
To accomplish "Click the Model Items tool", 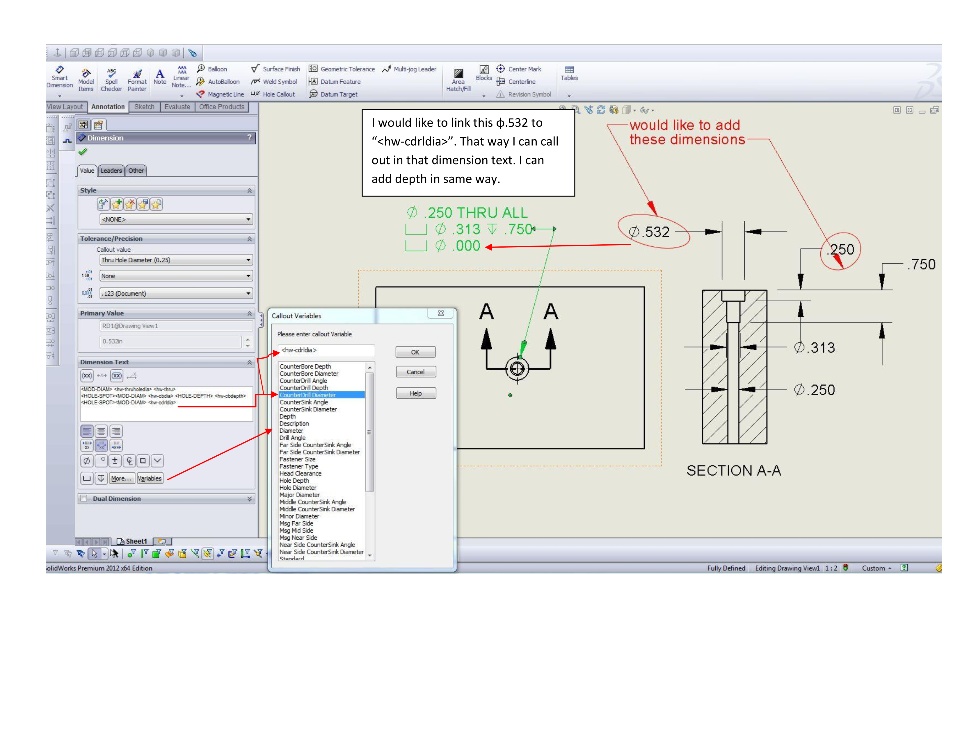I will (x=86, y=80).
